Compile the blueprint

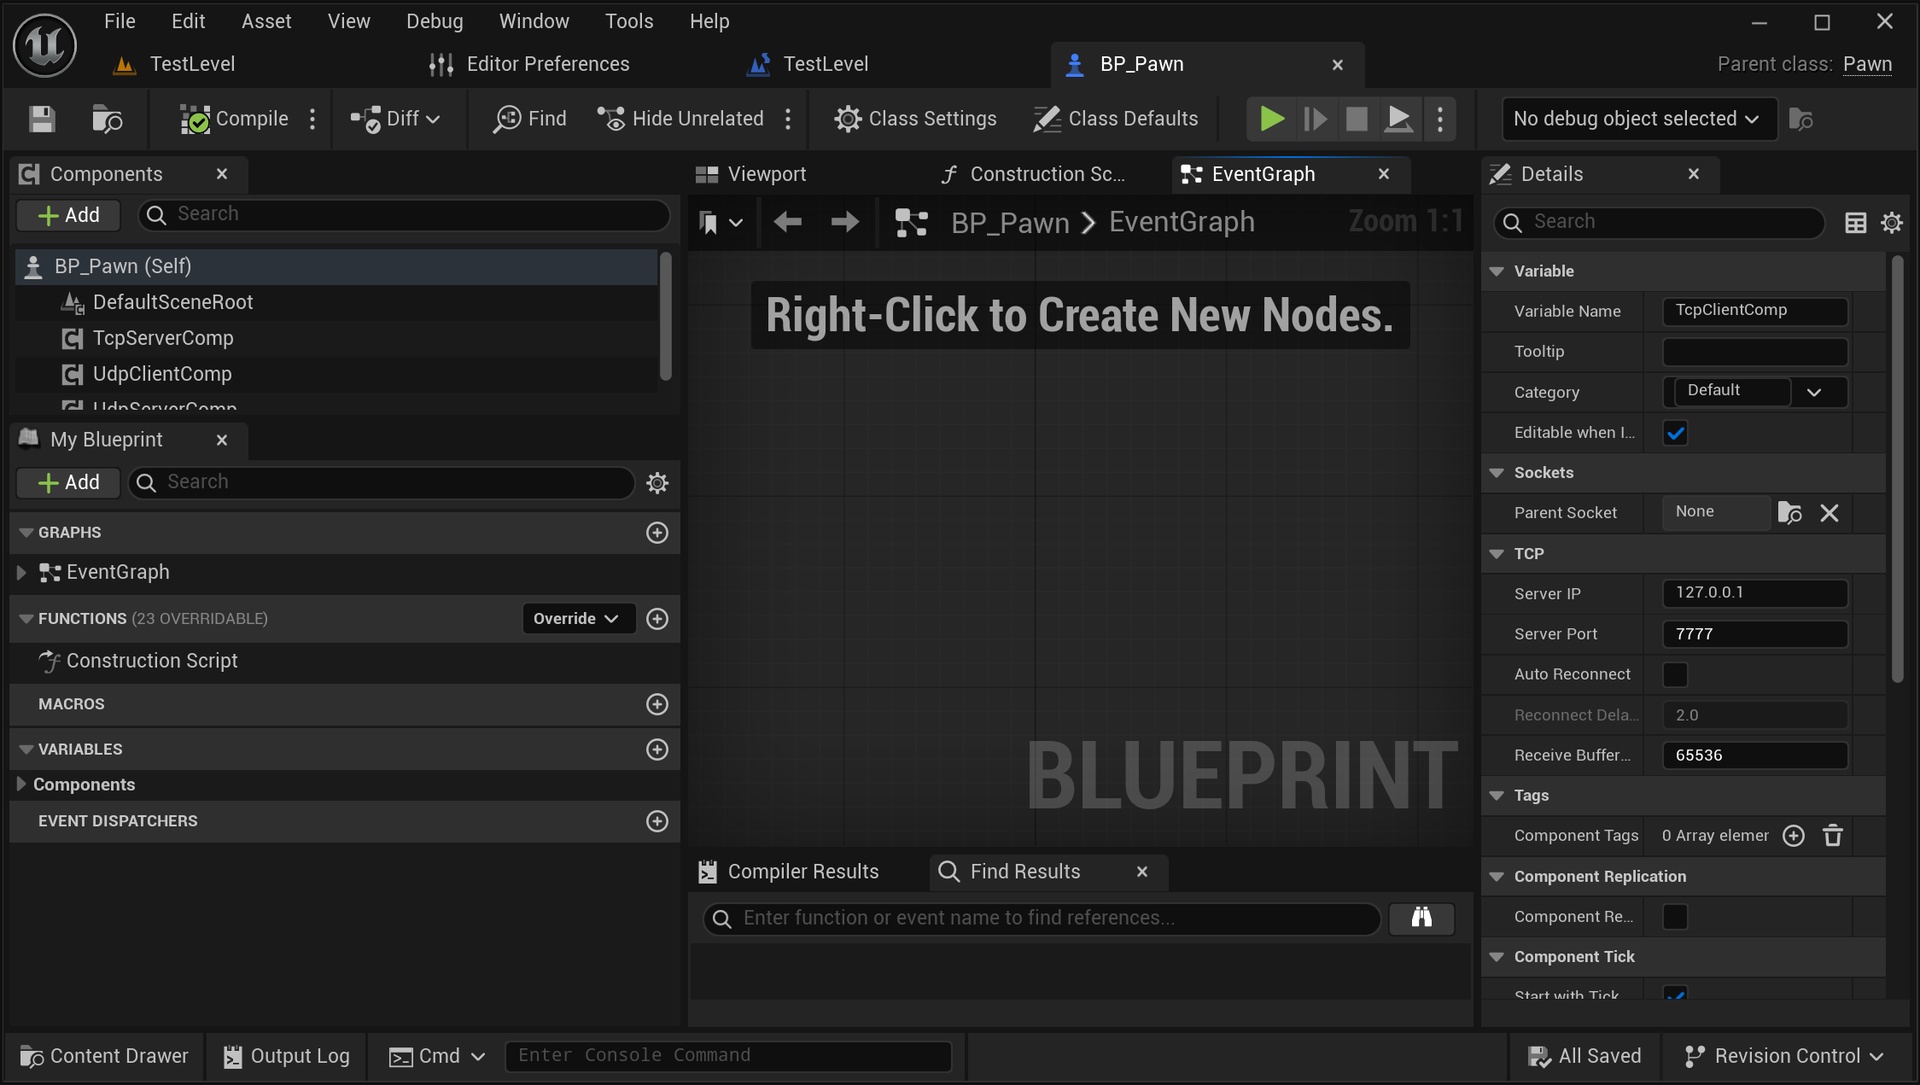(234, 119)
